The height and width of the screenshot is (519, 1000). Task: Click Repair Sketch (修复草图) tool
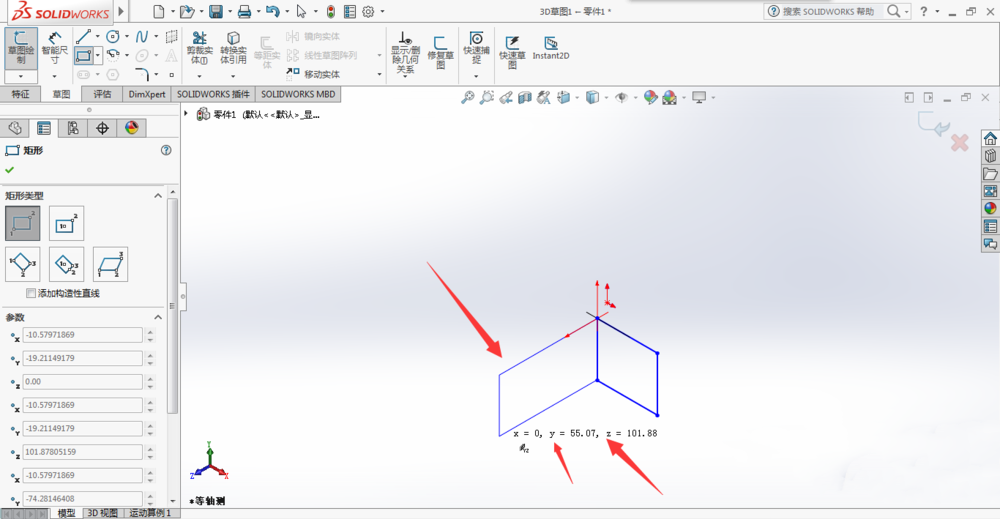coord(440,52)
